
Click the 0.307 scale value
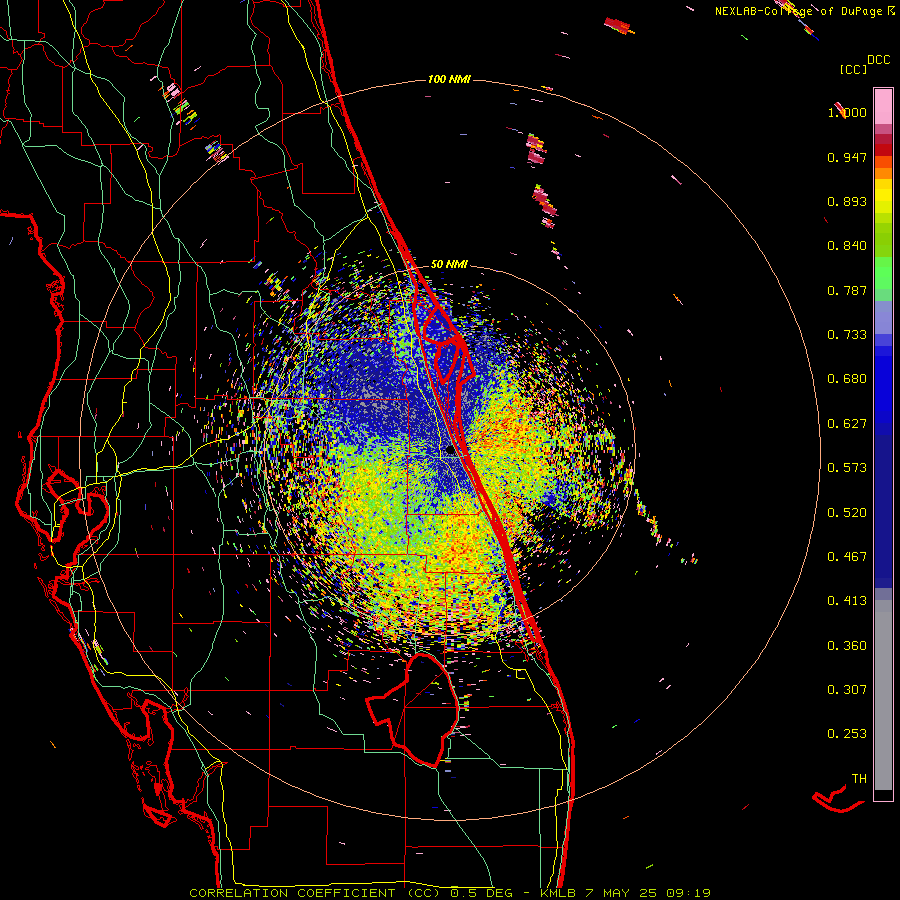(x=847, y=690)
